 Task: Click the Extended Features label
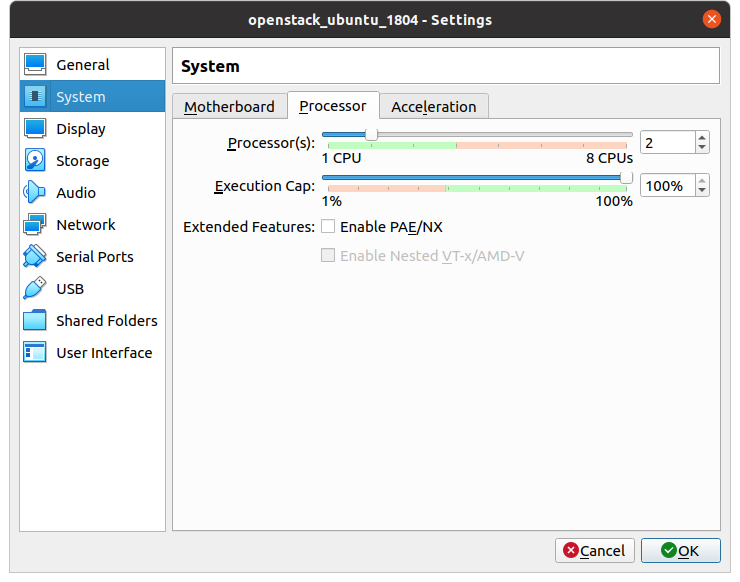[249, 227]
